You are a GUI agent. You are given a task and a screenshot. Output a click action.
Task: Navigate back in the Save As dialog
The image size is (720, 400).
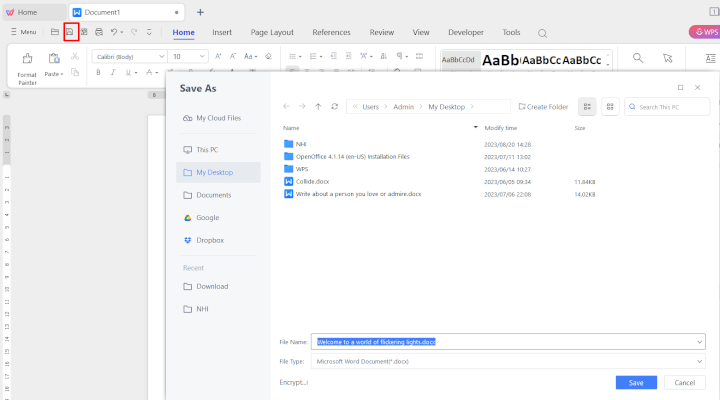pyautogui.click(x=287, y=106)
